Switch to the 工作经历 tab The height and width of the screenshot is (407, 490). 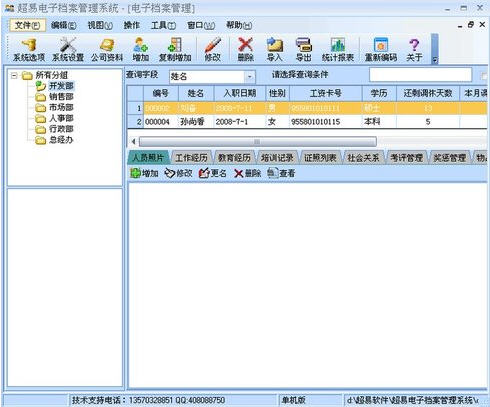(x=192, y=158)
